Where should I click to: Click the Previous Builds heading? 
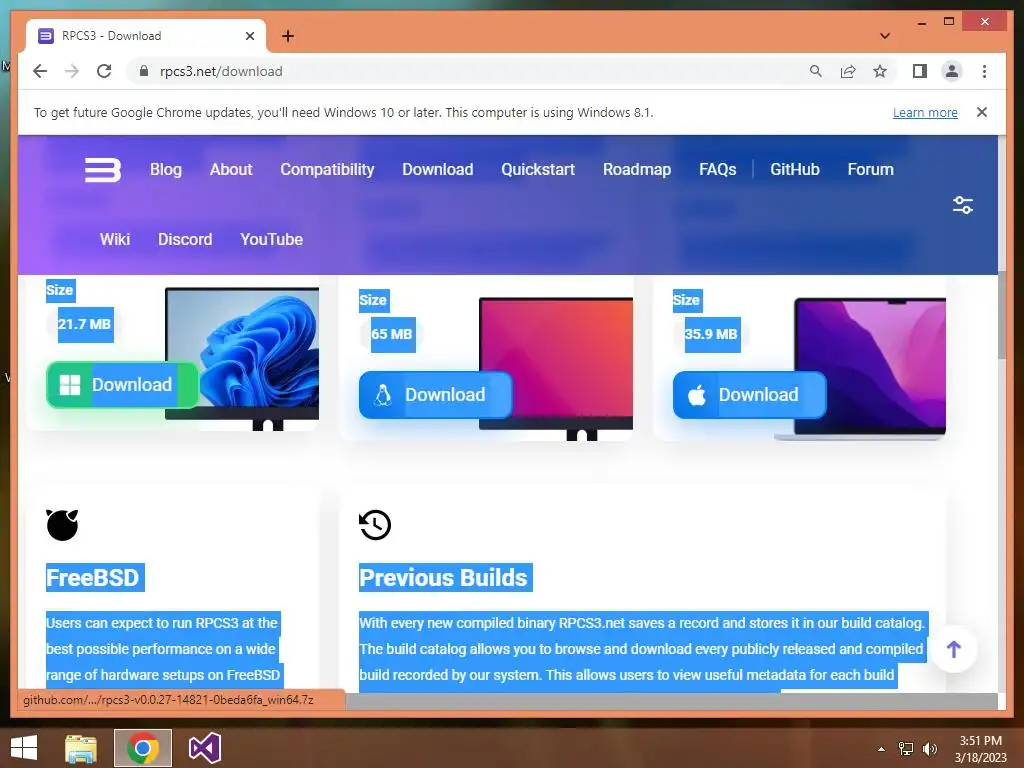(445, 577)
